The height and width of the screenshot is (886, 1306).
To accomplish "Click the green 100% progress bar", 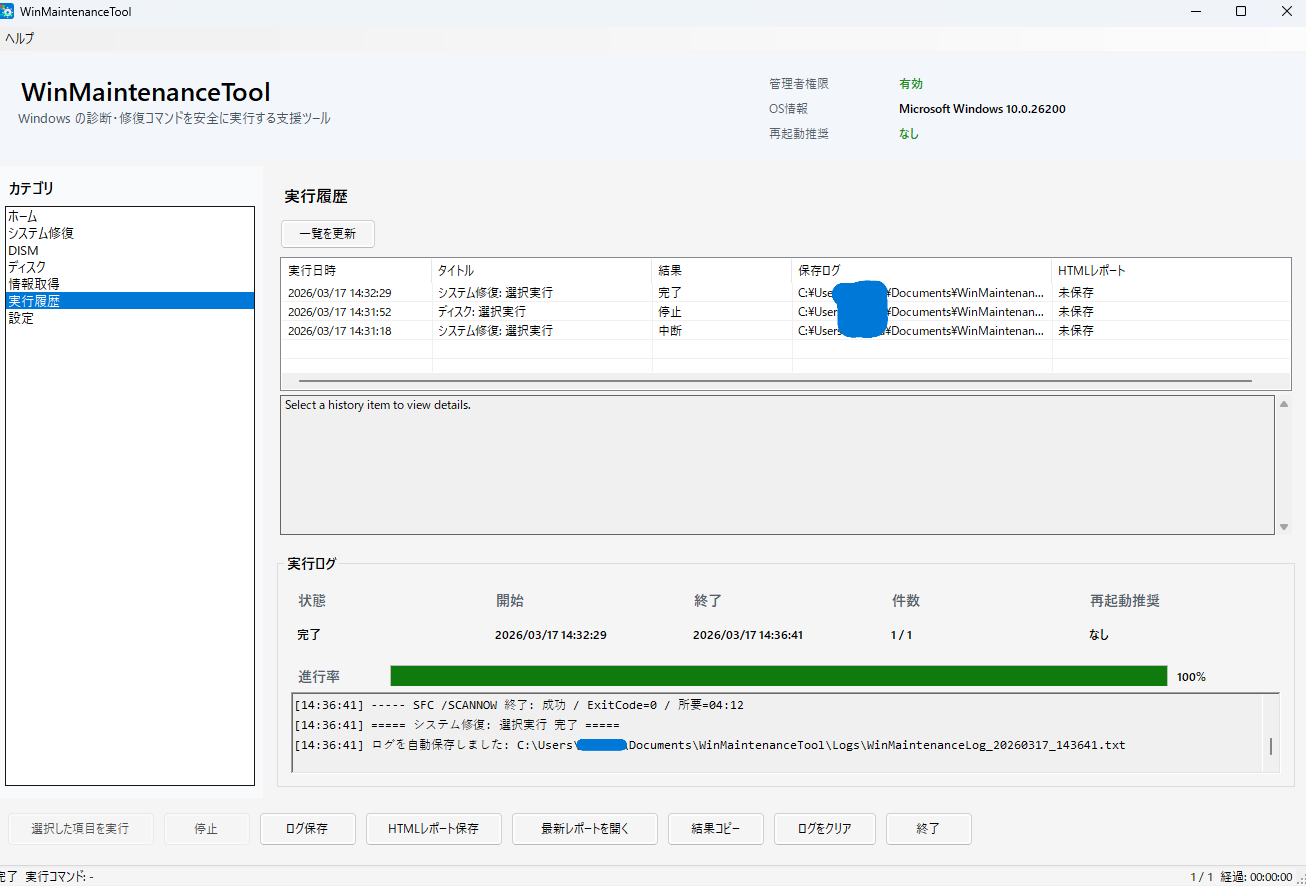I will pyautogui.click(x=779, y=676).
